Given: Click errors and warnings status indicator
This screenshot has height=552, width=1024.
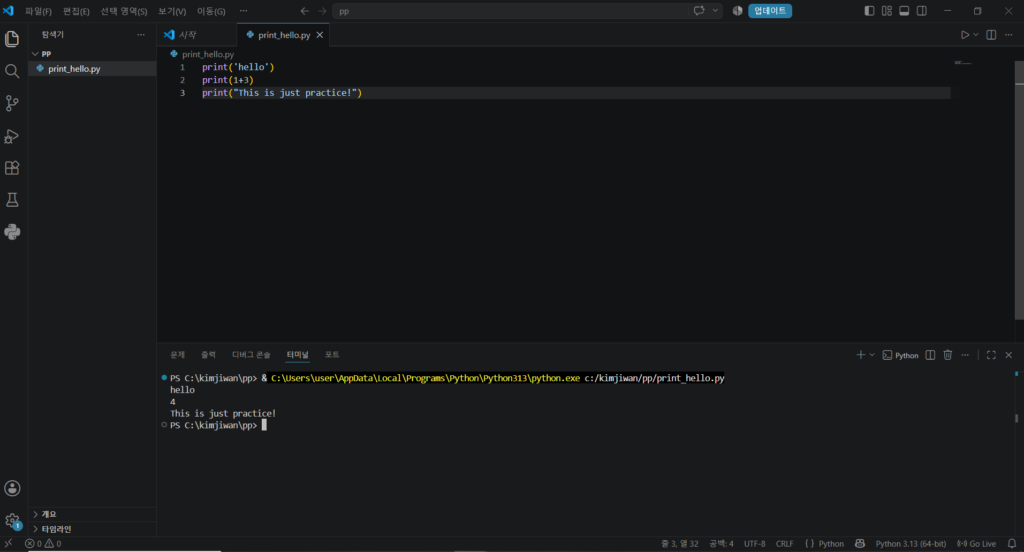Looking at the screenshot, I should 43,544.
